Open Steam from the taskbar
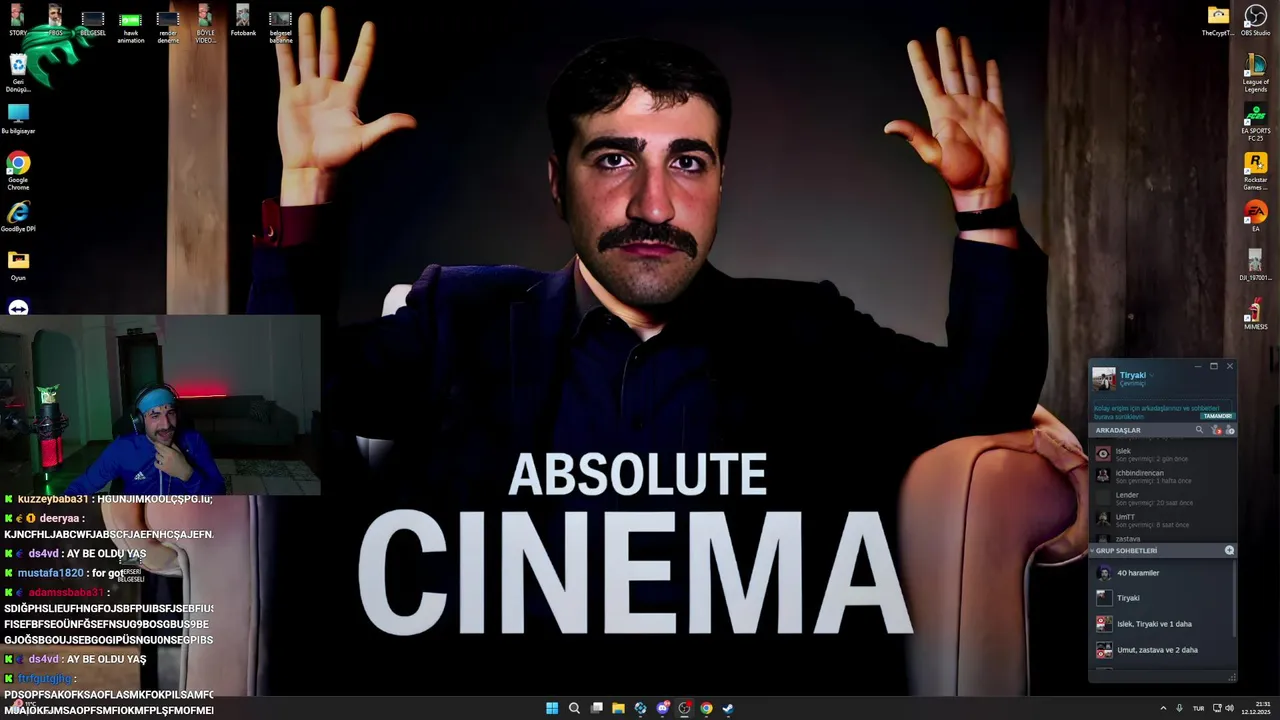This screenshot has width=1280, height=720. pos(728,708)
